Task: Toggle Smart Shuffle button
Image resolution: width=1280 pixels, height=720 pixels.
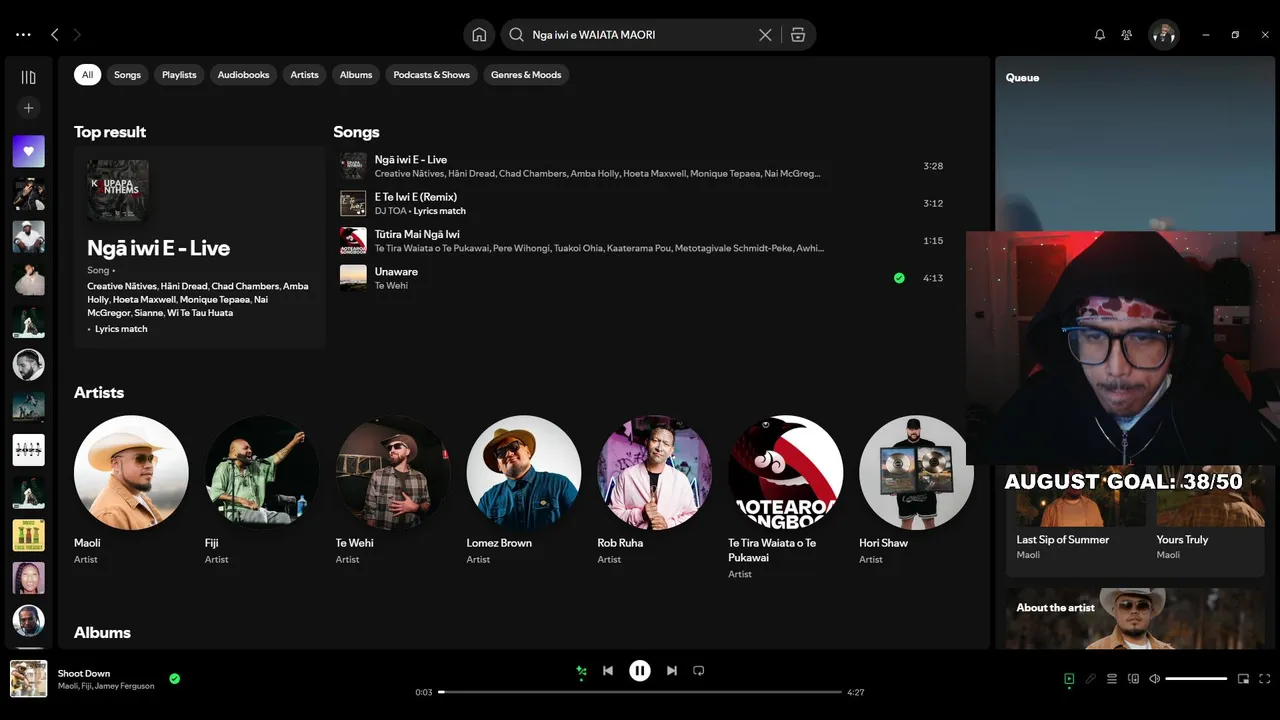Action: pyautogui.click(x=581, y=671)
